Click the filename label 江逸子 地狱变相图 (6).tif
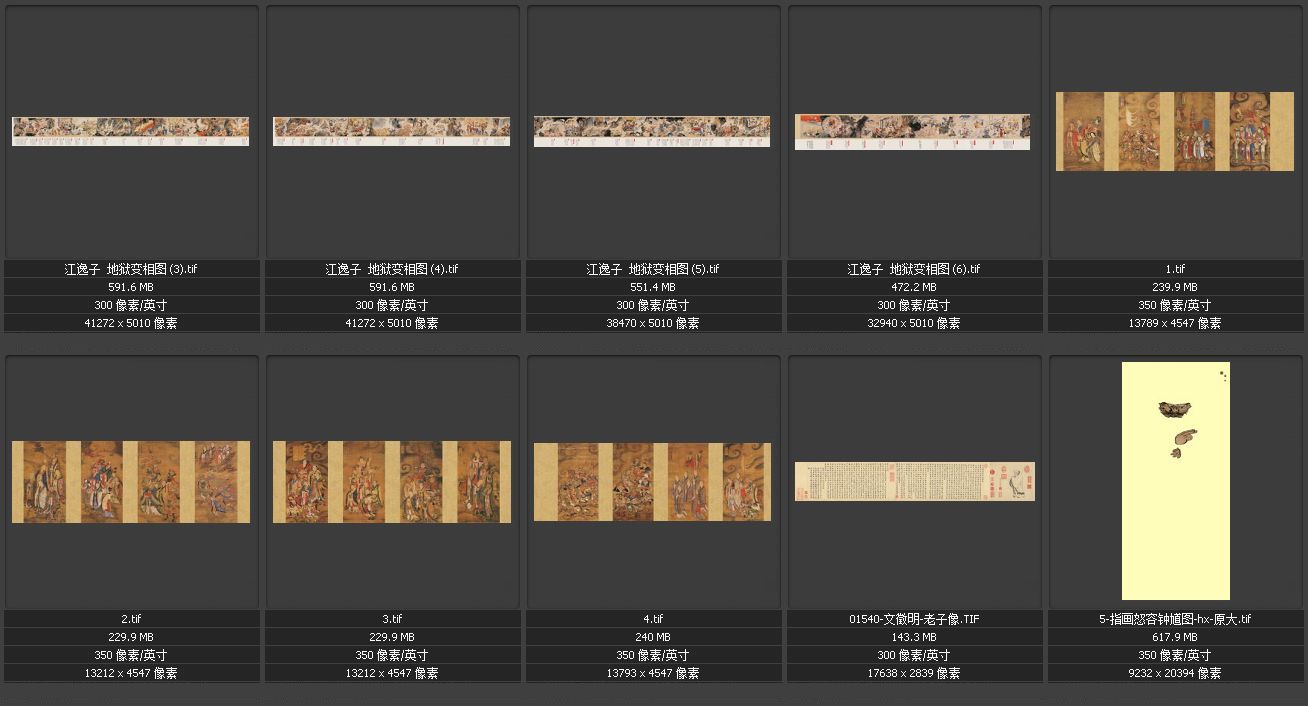The width and height of the screenshot is (1308, 706). click(x=914, y=269)
